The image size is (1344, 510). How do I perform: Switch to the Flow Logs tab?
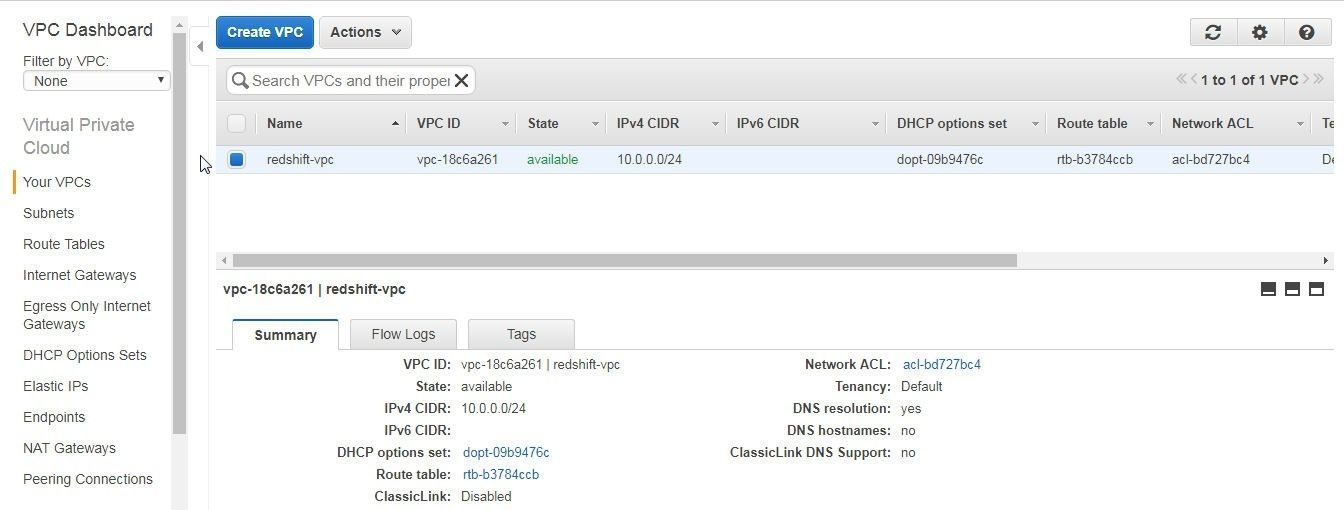click(x=403, y=334)
